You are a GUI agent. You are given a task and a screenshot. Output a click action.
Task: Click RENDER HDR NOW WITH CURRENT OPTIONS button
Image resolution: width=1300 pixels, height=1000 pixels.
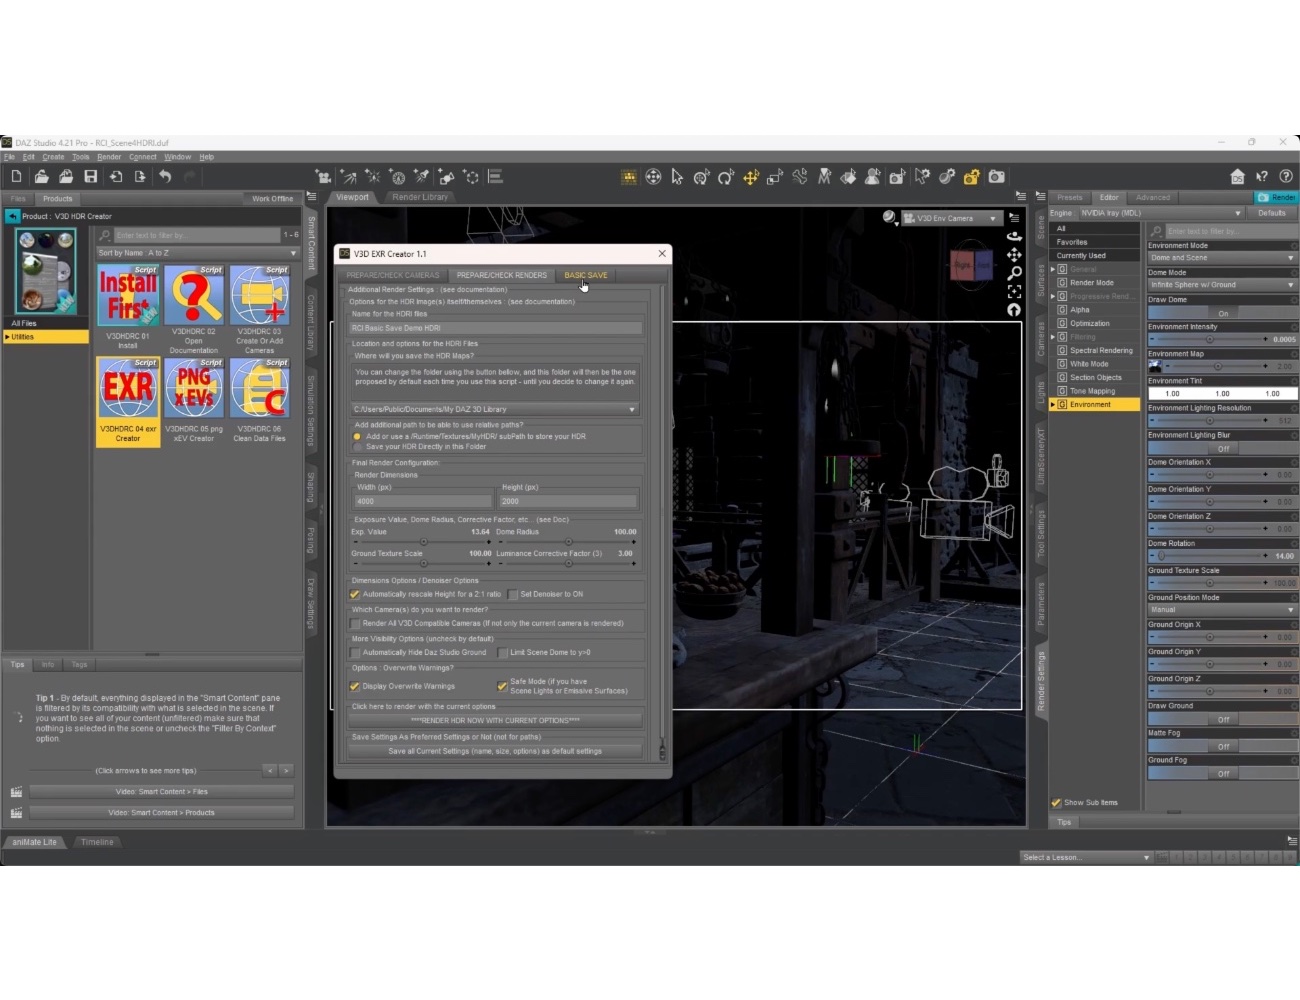pos(495,720)
